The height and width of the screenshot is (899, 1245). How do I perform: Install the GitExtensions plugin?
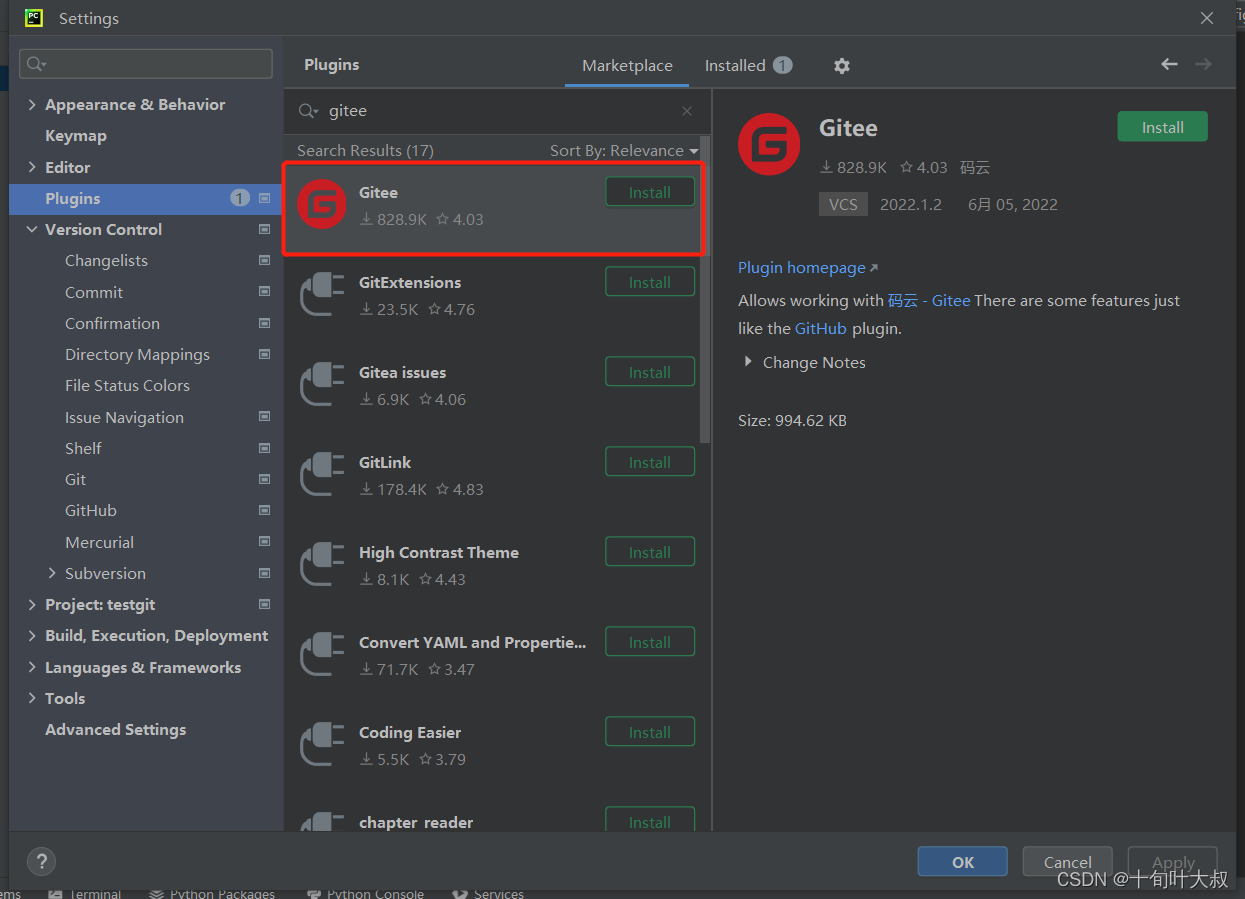pyautogui.click(x=650, y=282)
